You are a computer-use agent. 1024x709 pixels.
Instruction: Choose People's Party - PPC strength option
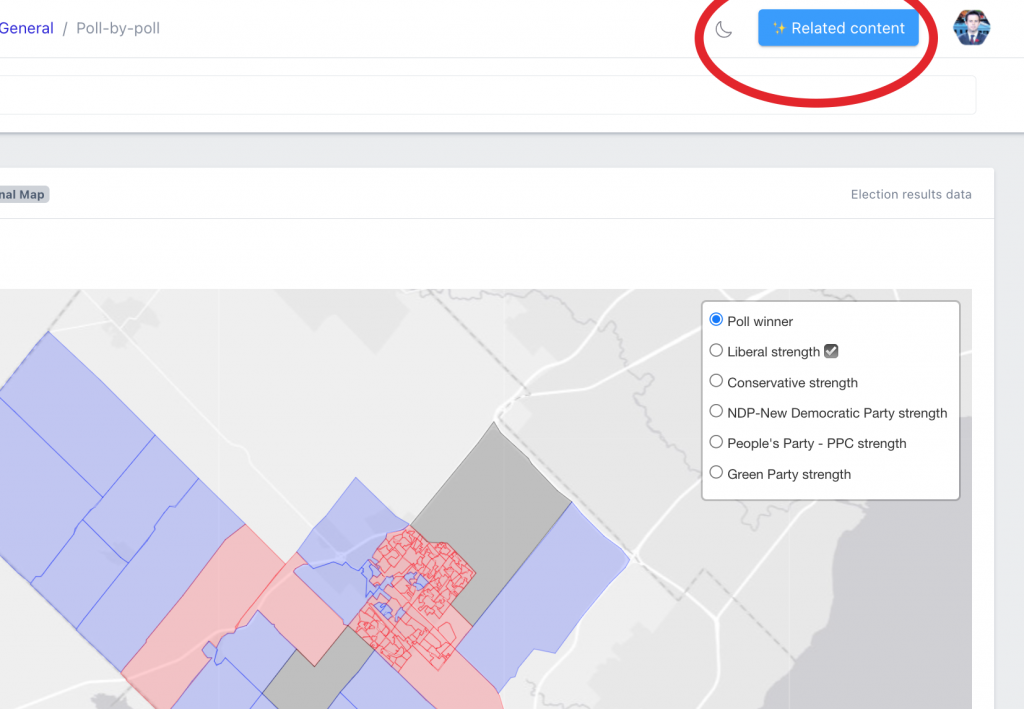[716, 442]
